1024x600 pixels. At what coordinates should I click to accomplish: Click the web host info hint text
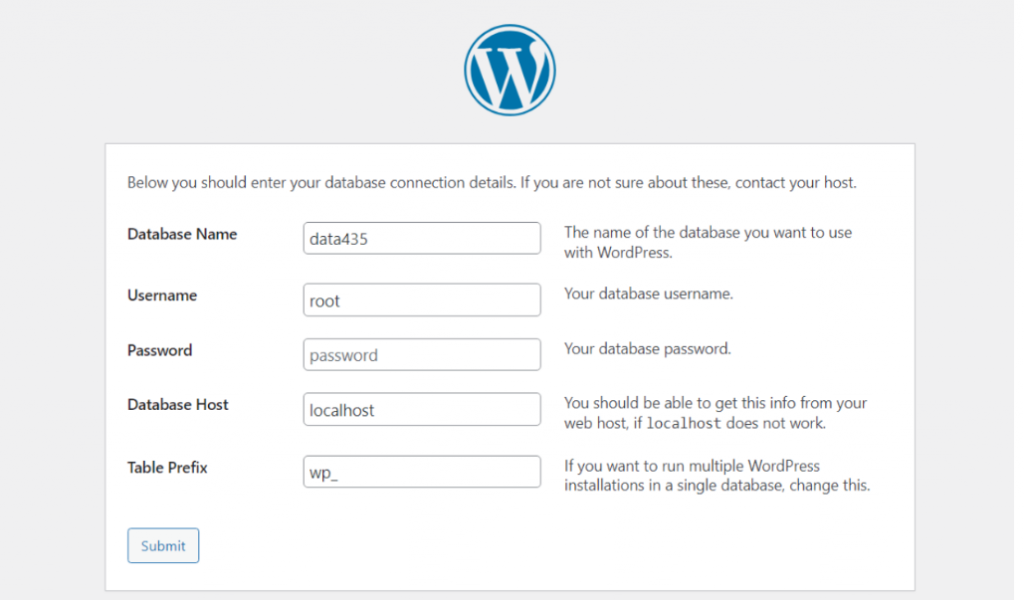[x=715, y=412]
